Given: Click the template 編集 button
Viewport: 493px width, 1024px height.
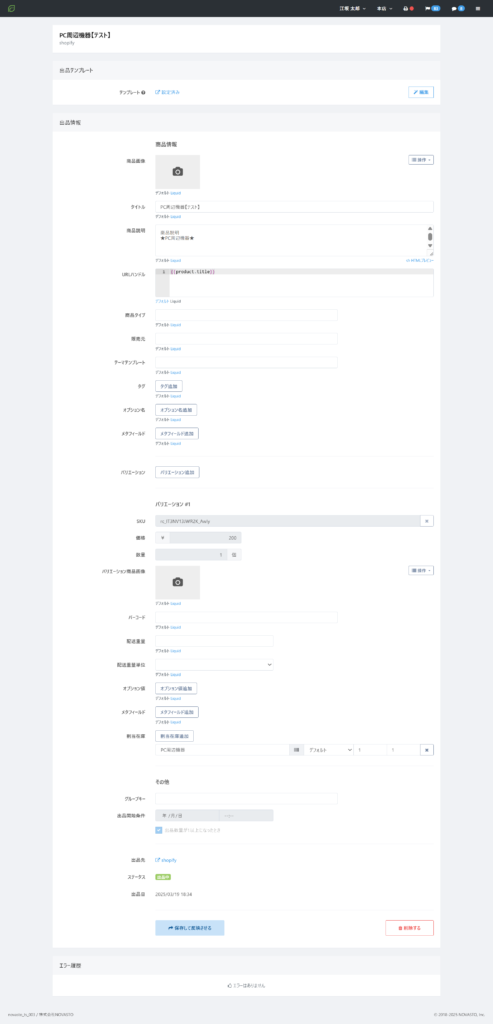Looking at the screenshot, I should pyautogui.click(x=421, y=92).
